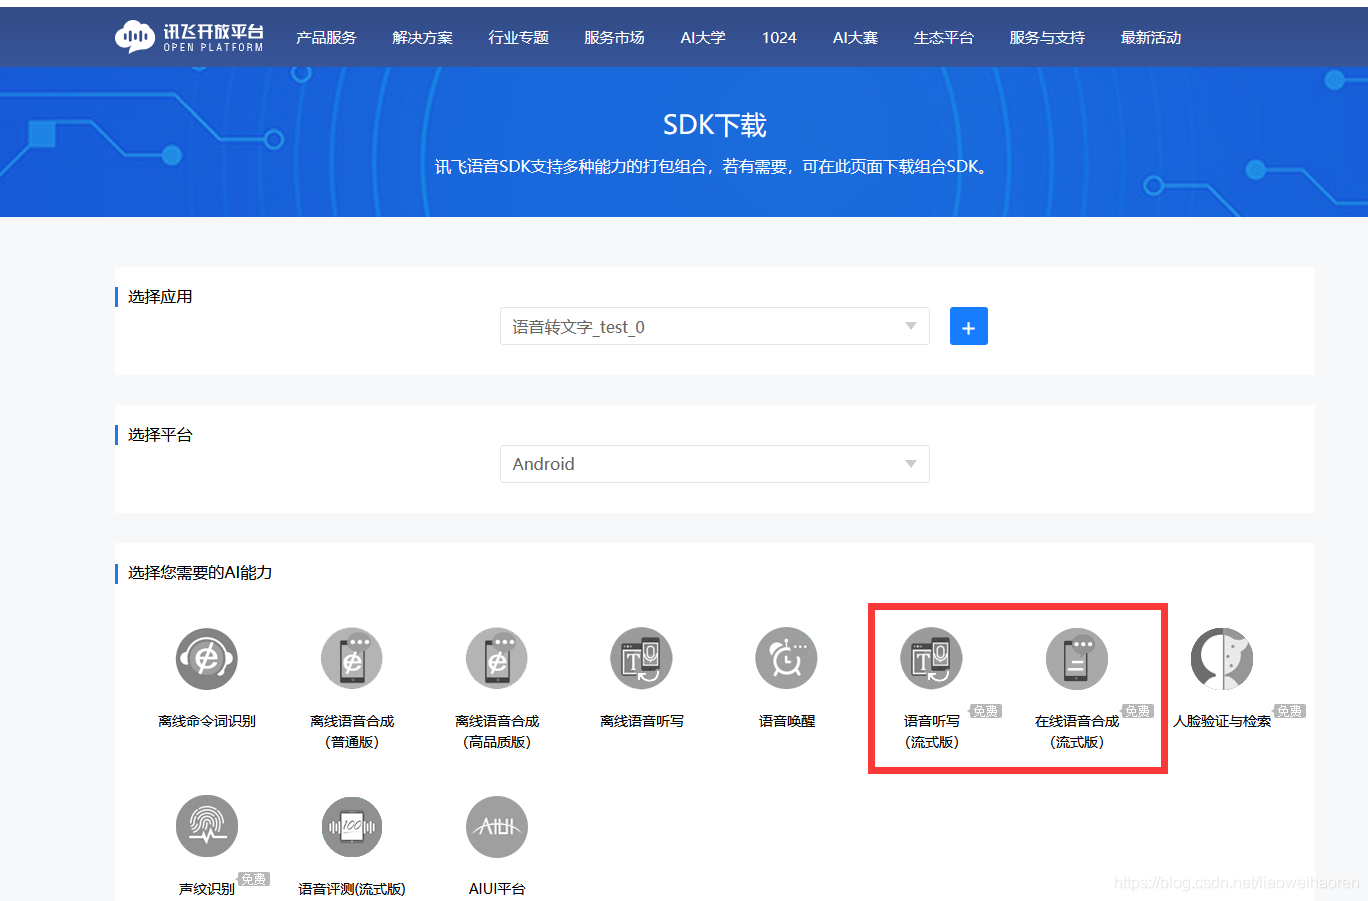This screenshot has height=901, width=1368.
Task: Click the 语音唤醒 label text
Action: tap(787, 721)
